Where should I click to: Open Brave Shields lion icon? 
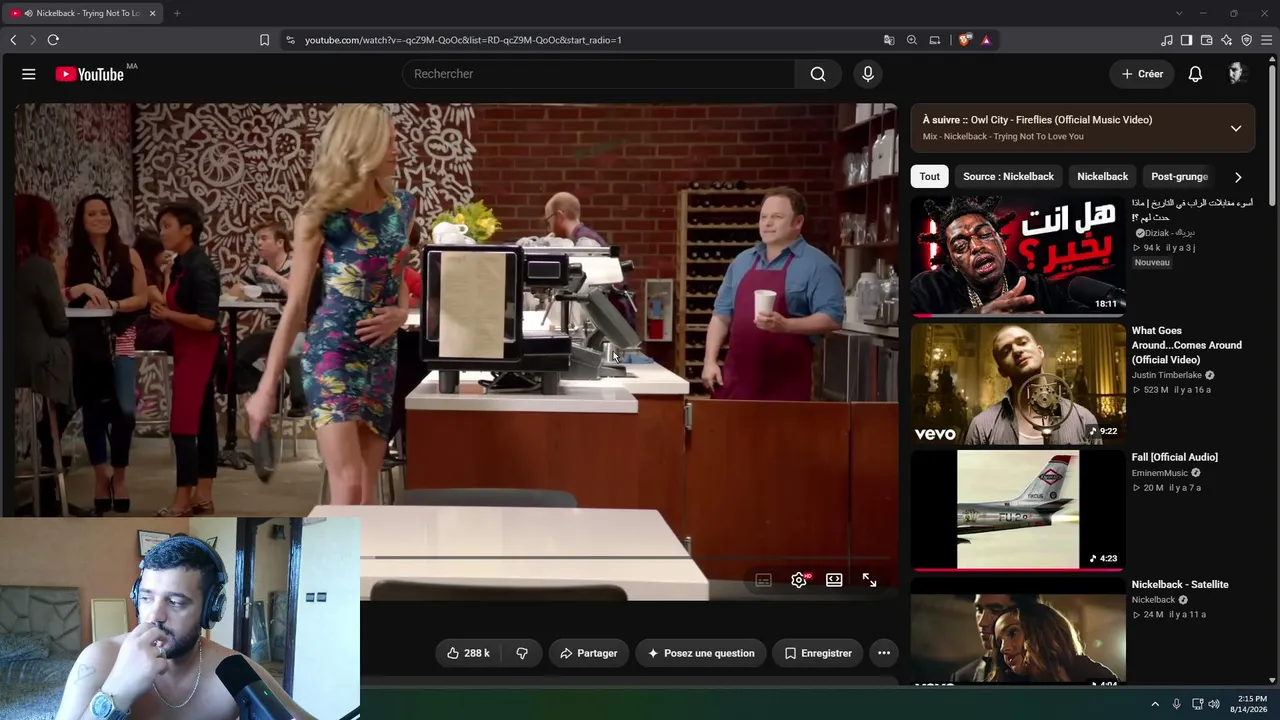(964, 40)
